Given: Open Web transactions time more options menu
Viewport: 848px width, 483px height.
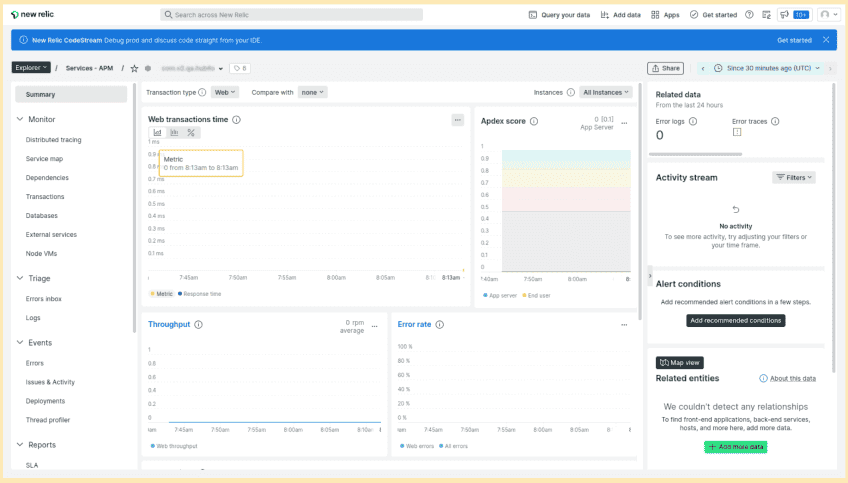Looking at the screenshot, I should [458, 120].
